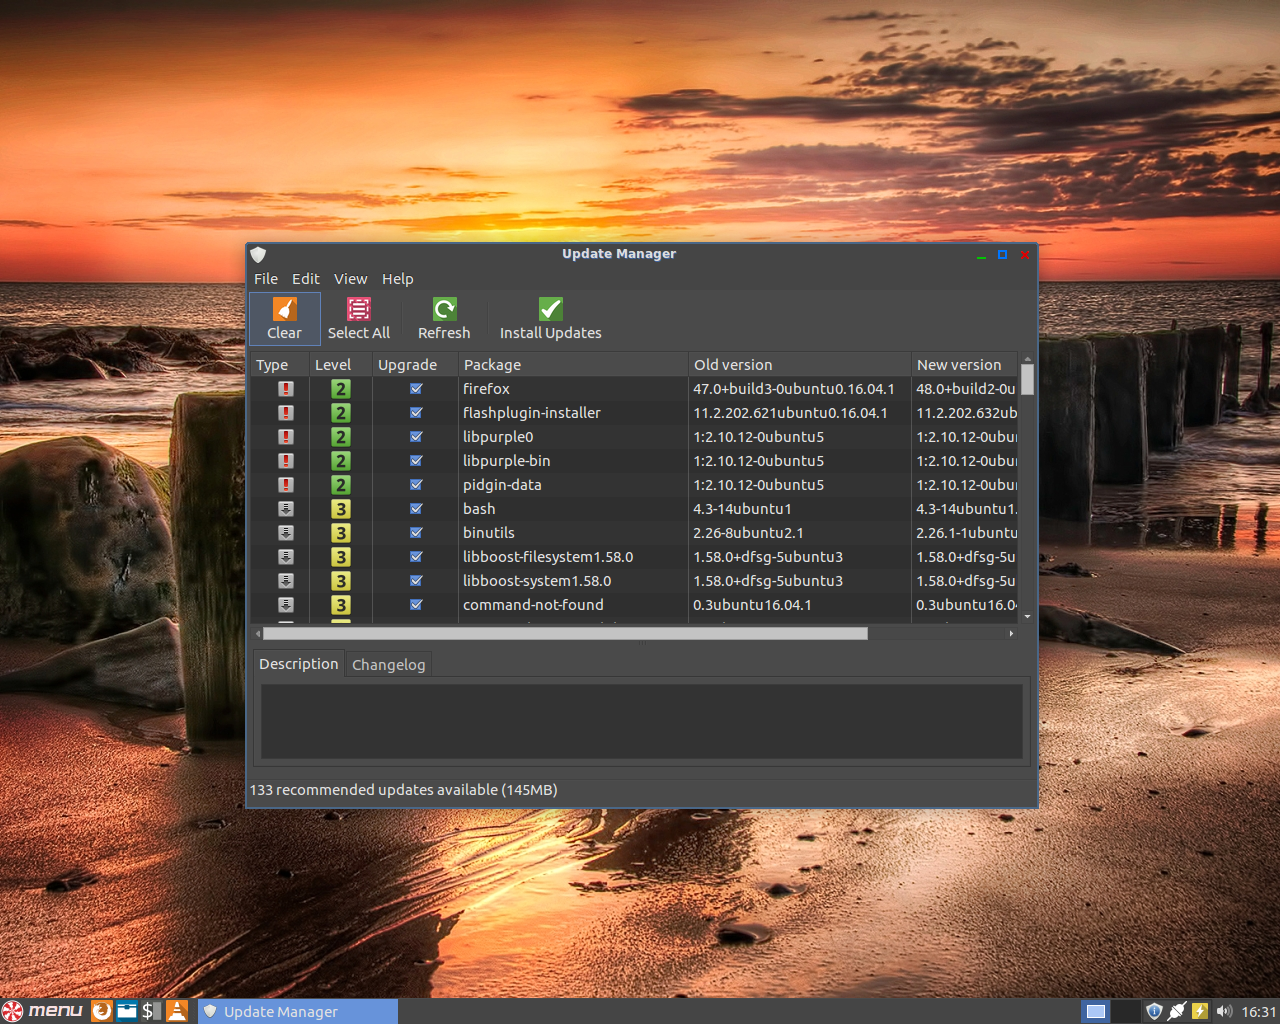Deselect the bash upgrade checkbox
The width and height of the screenshot is (1280, 1024).
(x=416, y=509)
